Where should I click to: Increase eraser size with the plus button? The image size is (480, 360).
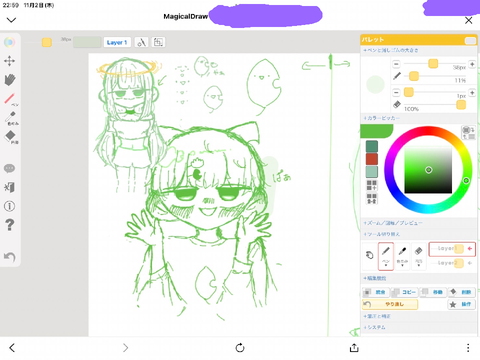[472, 92]
